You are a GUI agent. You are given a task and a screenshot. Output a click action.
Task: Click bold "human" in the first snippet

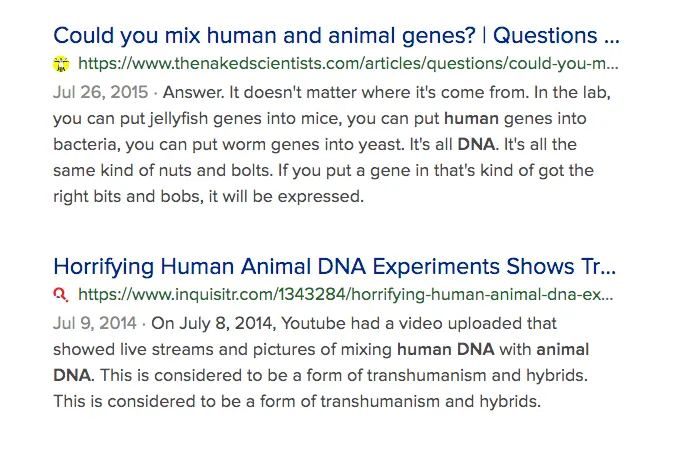[471, 118]
